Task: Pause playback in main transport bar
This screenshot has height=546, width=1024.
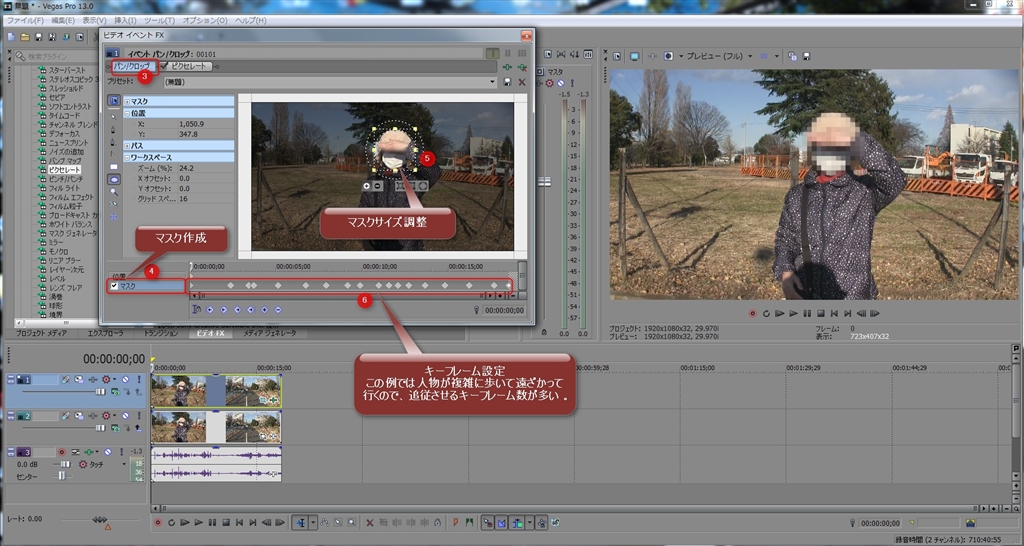Action: click(212, 522)
